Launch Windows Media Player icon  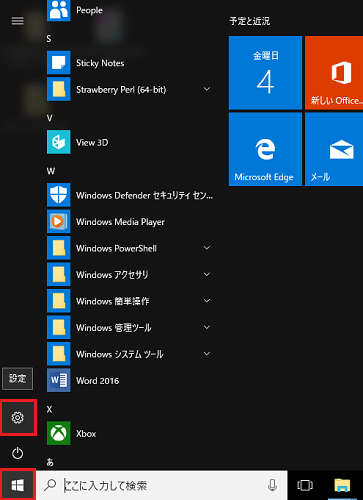pos(59,221)
